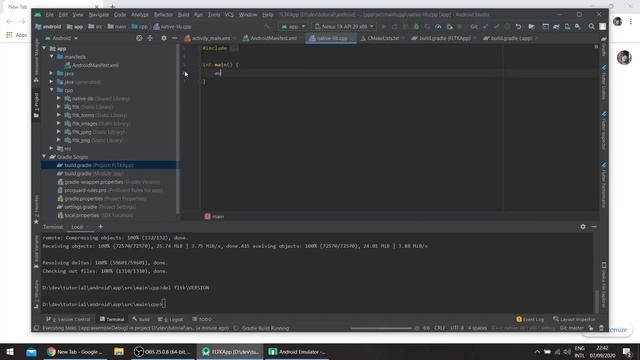Open the Navigate menu
The image size is (640, 360).
coord(99,15)
